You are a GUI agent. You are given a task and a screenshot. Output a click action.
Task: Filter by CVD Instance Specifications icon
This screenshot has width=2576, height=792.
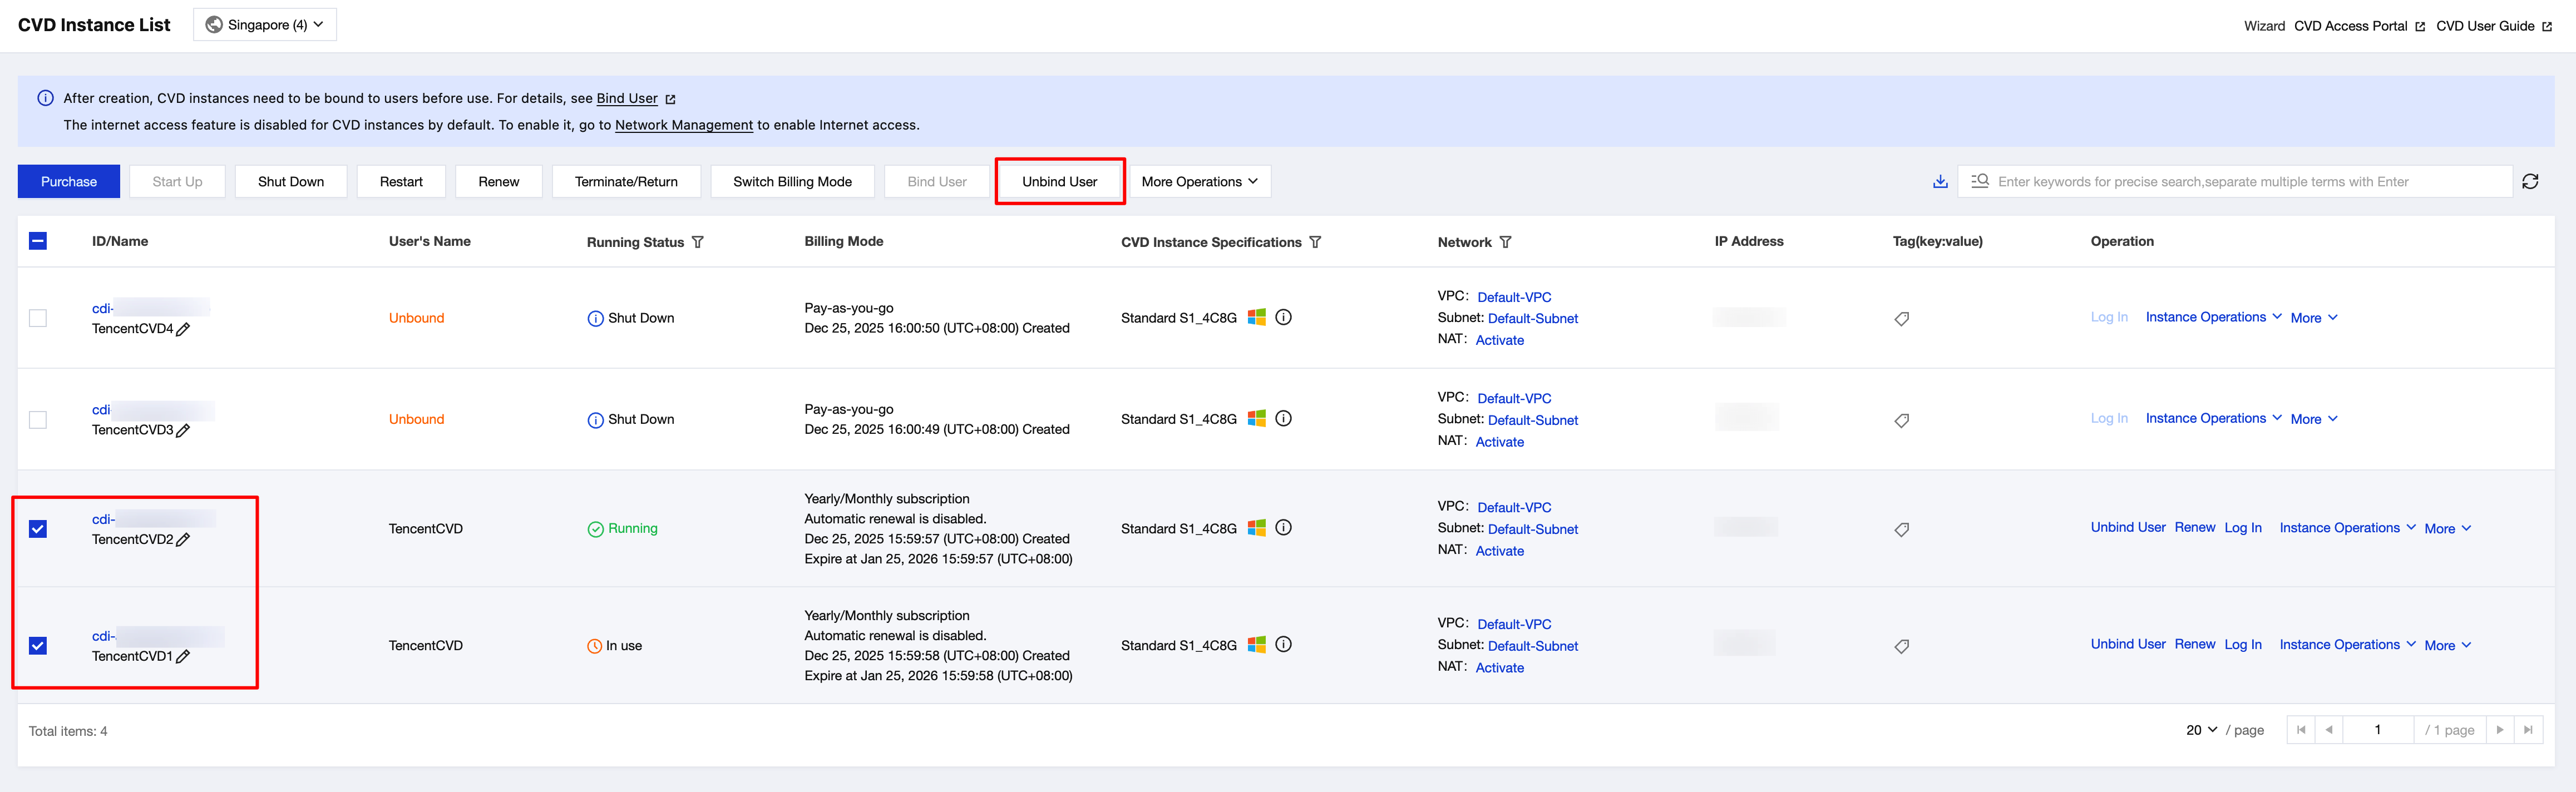tap(1315, 242)
